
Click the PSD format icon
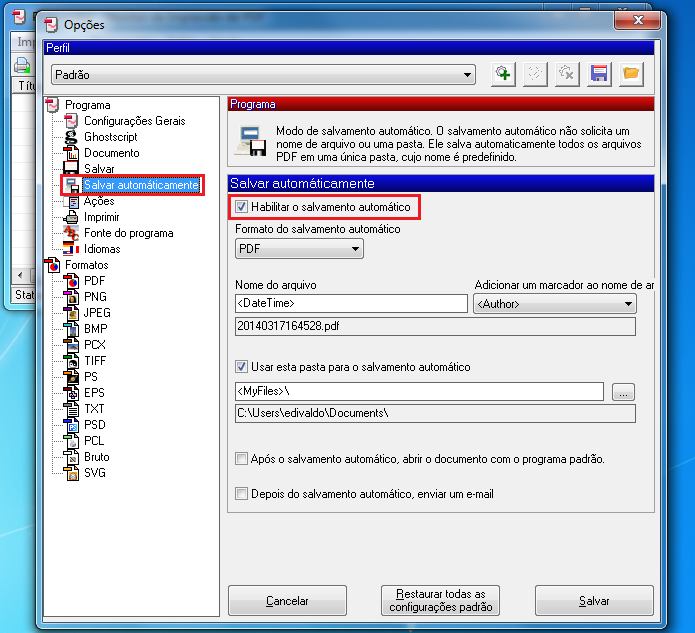pyautogui.click(x=71, y=425)
